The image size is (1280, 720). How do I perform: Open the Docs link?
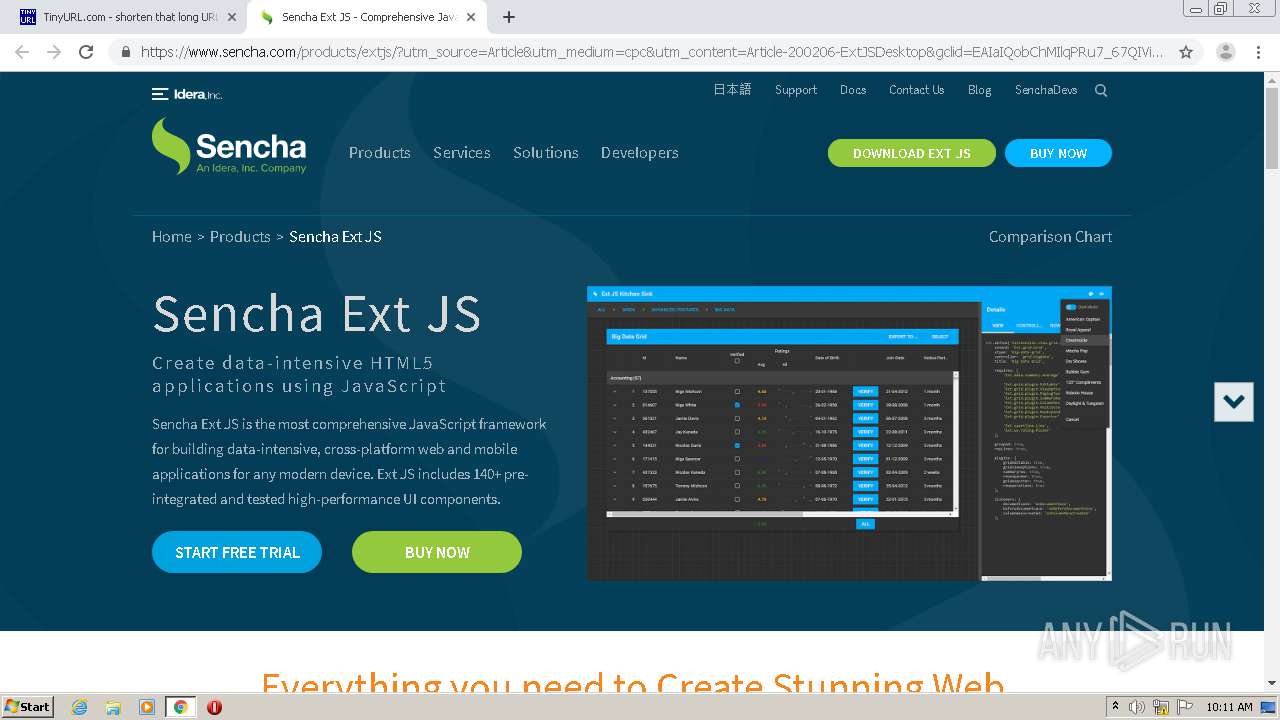tap(853, 90)
